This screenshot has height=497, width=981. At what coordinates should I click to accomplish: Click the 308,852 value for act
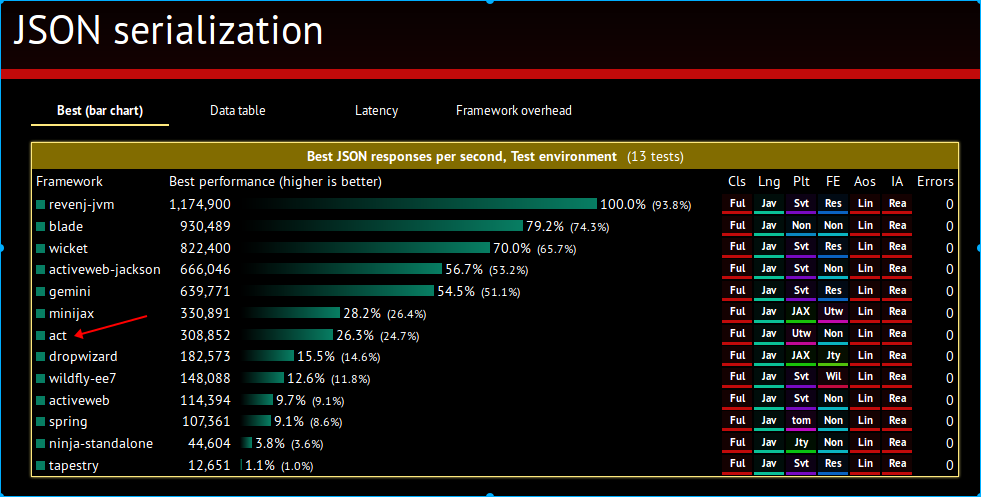[205, 336]
